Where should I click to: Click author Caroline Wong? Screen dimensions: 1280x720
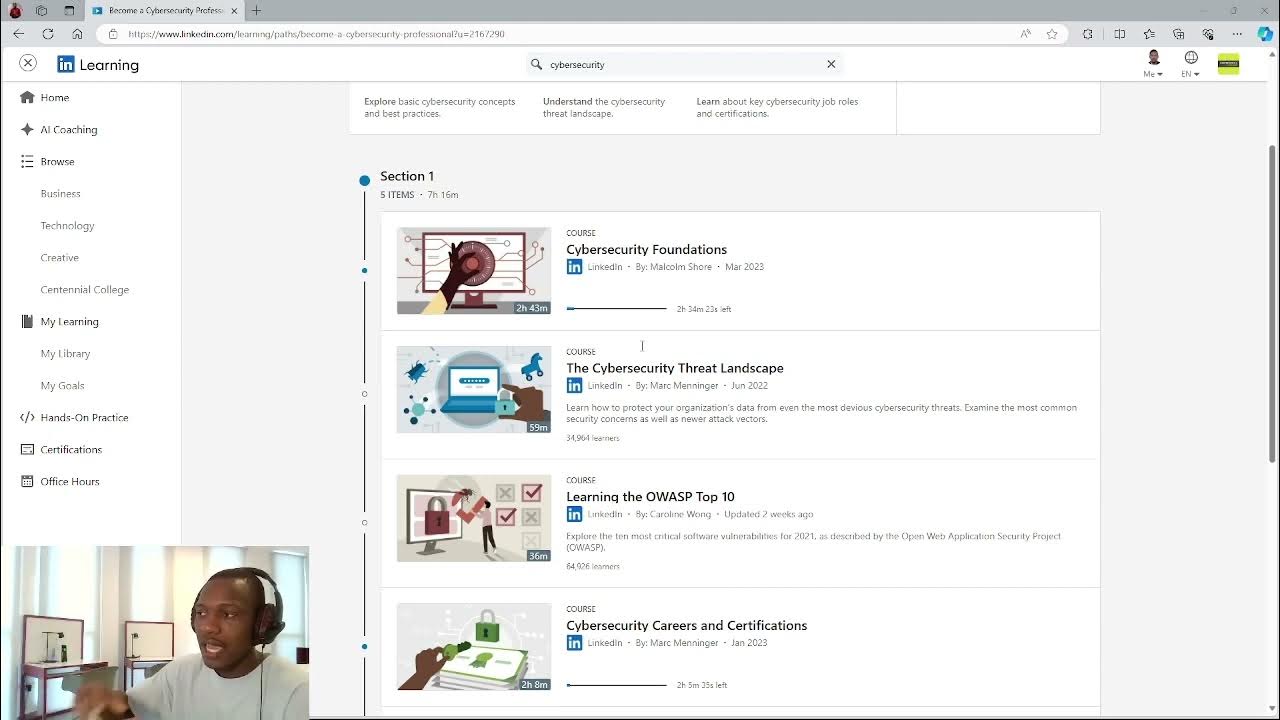(680, 514)
